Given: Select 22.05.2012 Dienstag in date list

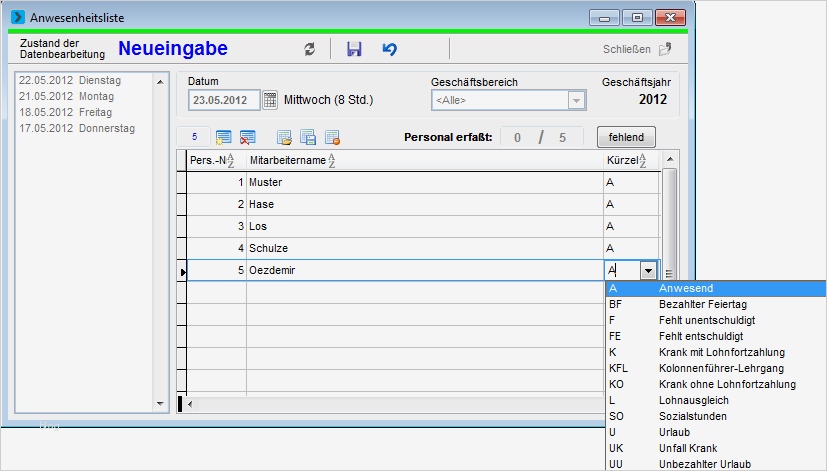Looking at the screenshot, I should (x=70, y=80).
